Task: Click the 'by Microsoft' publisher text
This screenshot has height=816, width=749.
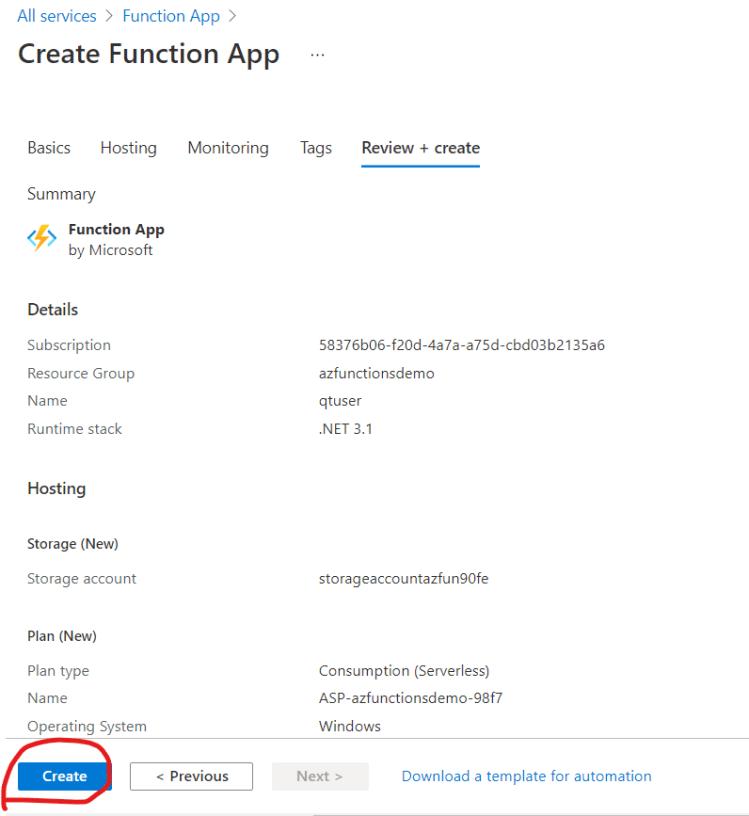Action: click(110, 250)
